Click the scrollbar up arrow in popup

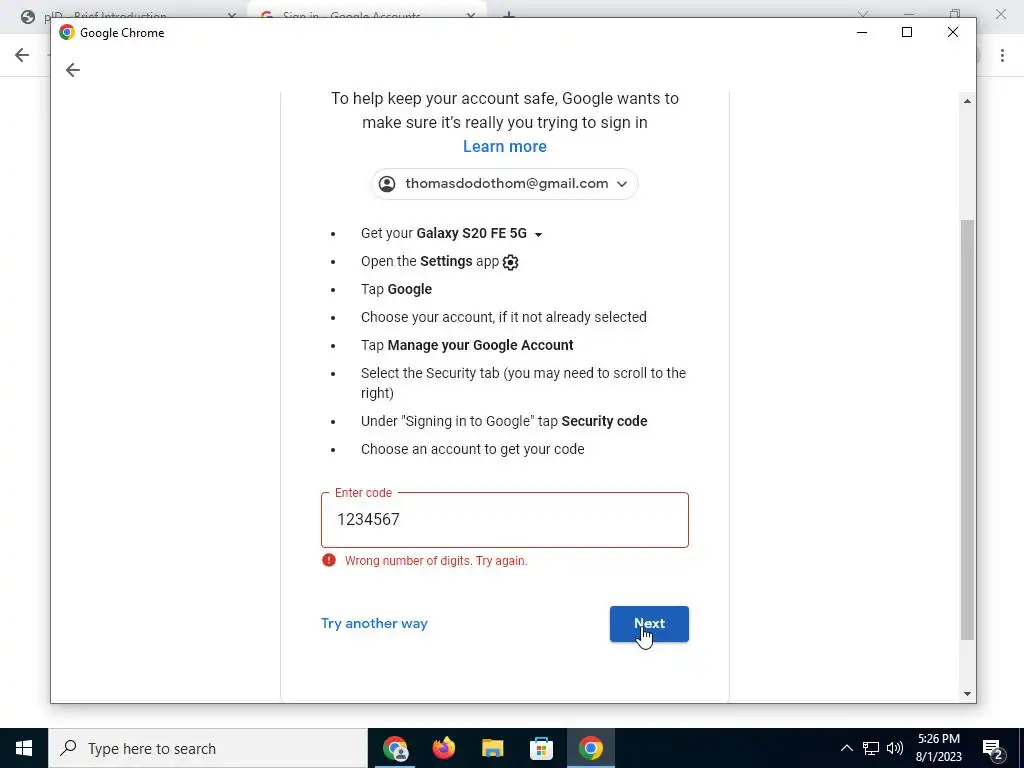pyautogui.click(x=967, y=101)
